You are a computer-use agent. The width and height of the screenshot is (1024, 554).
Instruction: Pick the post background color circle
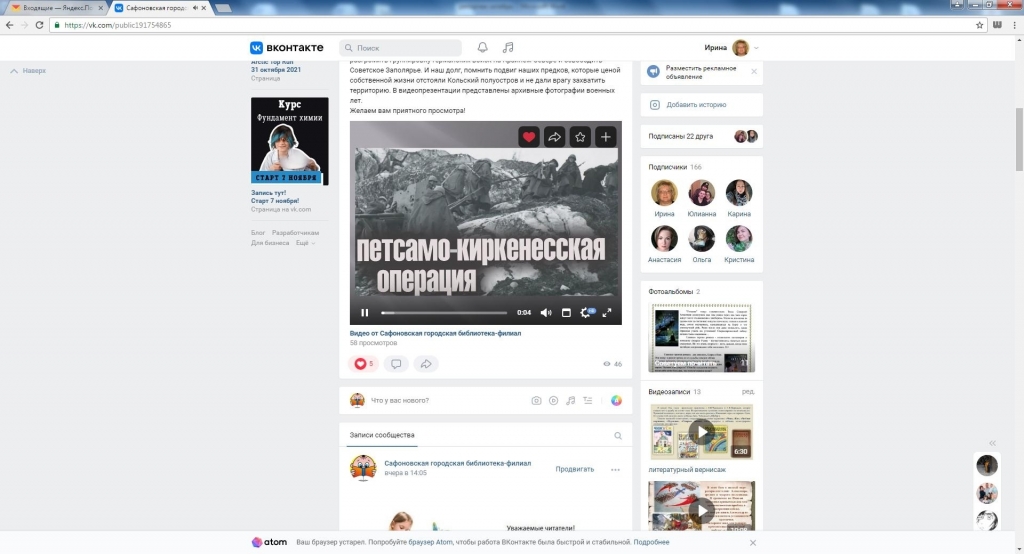(616, 400)
